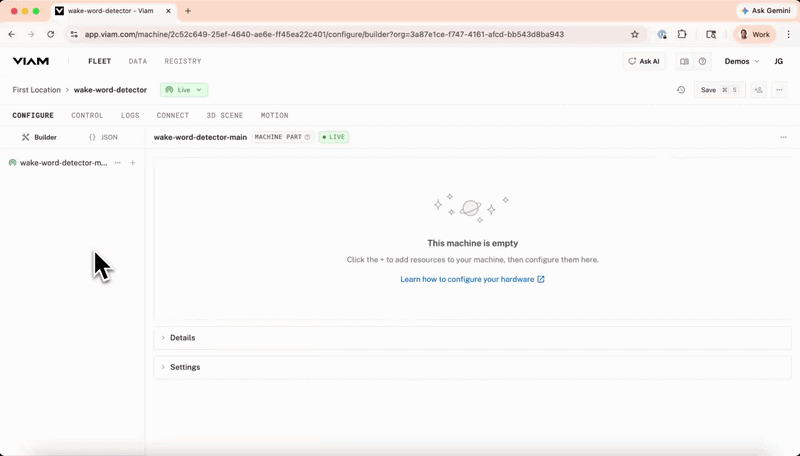This screenshot has height=456, width=800.
Task: Click the MACHINE PART info badge
Action: click(x=283, y=137)
